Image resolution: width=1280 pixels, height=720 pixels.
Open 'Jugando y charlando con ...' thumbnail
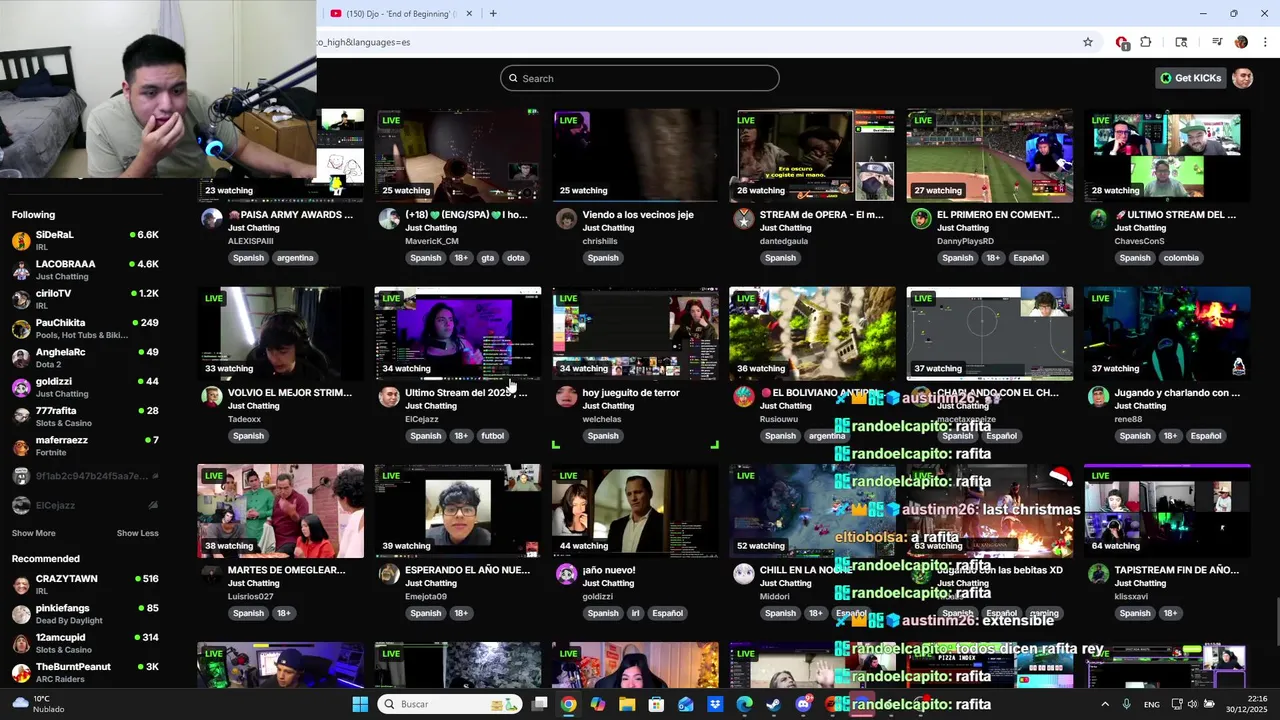pos(1167,334)
